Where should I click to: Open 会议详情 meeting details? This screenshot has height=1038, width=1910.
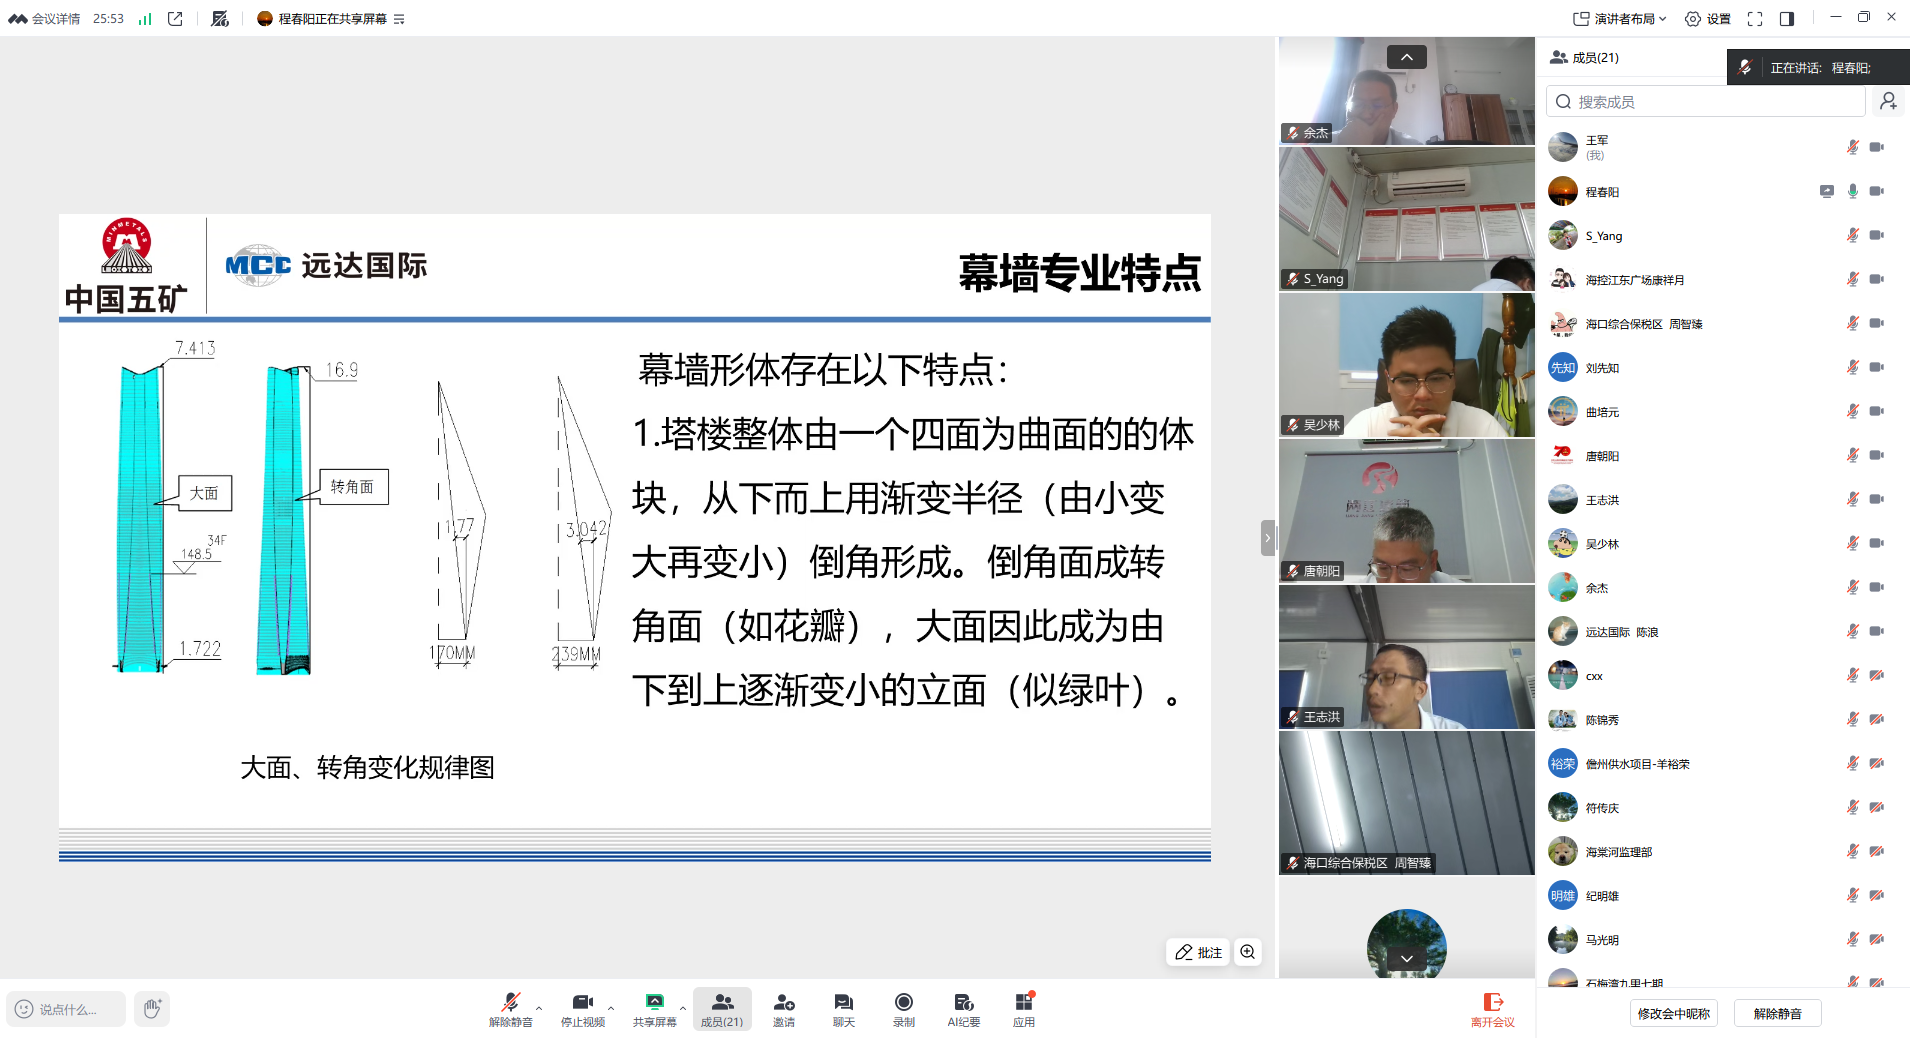click(46, 19)
